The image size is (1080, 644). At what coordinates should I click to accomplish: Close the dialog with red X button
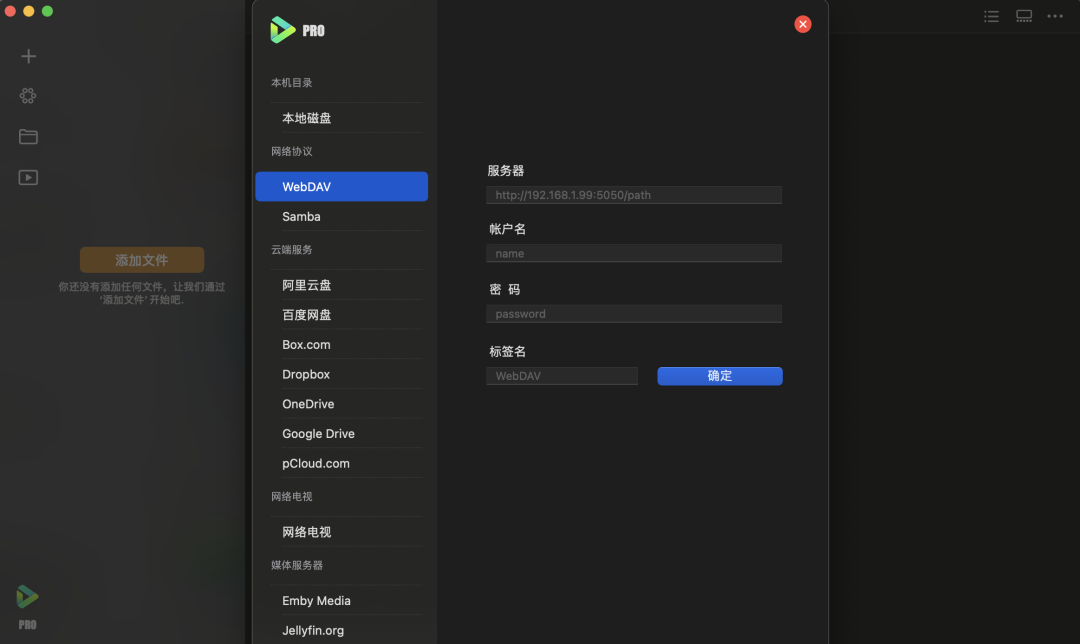(802, 24)
